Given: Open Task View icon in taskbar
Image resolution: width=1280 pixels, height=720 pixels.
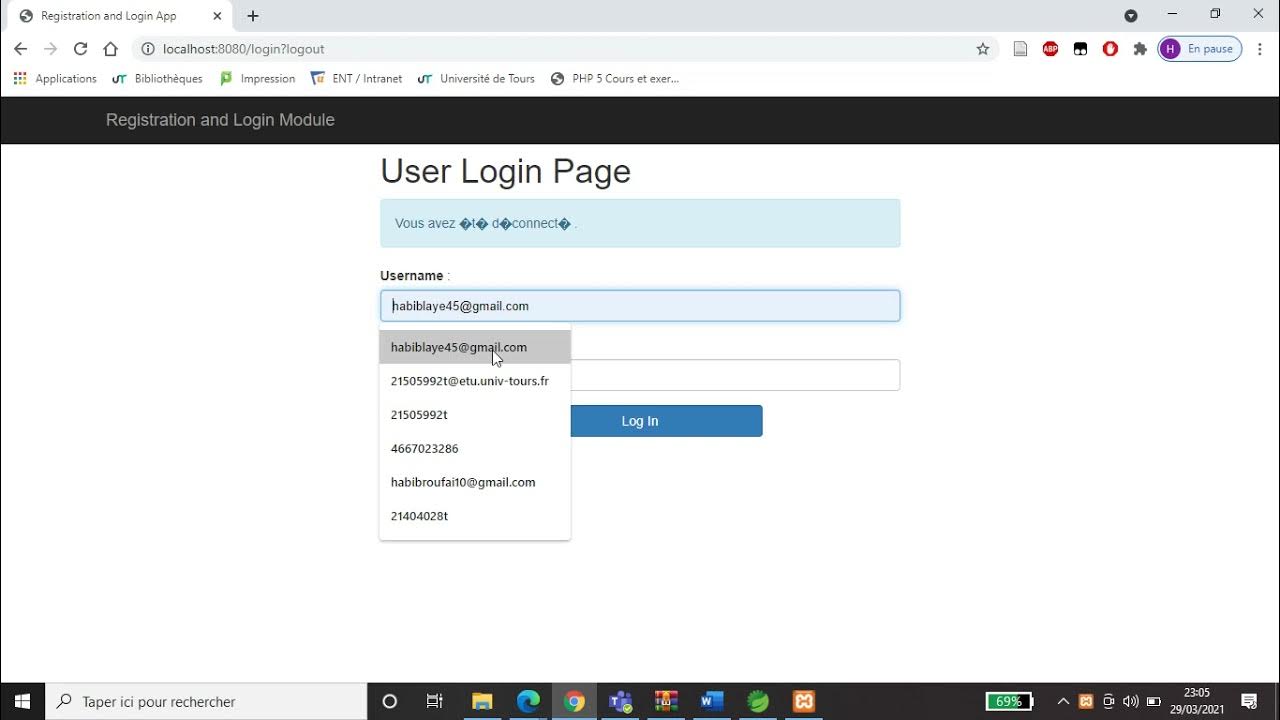Looking at the screenshot, I should [x=434, y=702].
